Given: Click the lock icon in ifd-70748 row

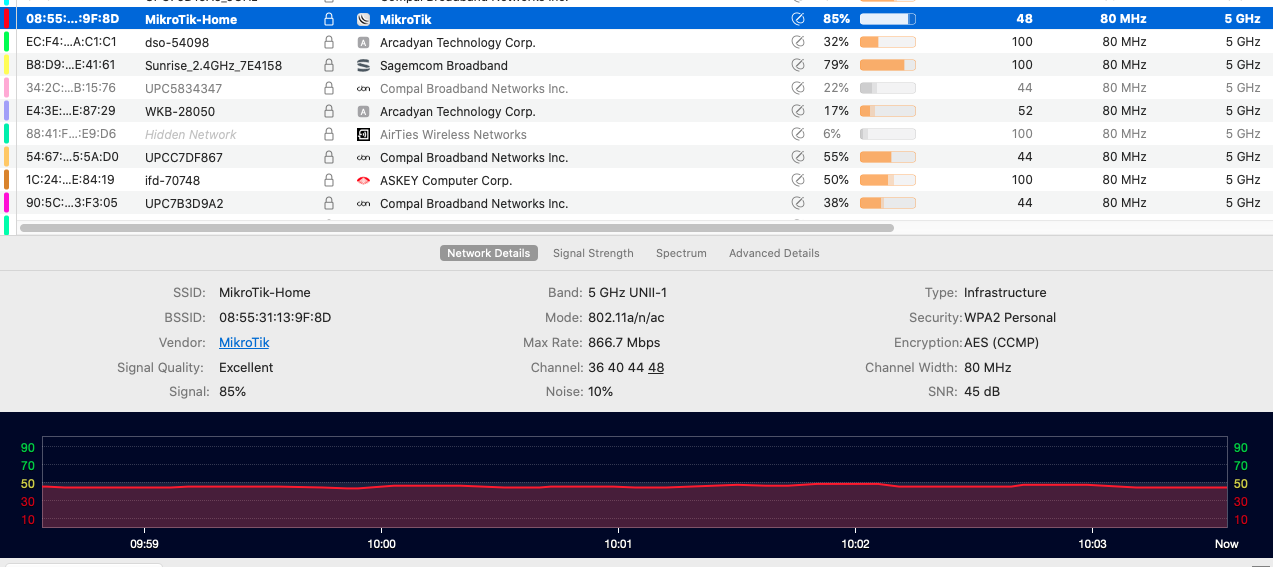Looking at the screenshot, I should [329, 180].
